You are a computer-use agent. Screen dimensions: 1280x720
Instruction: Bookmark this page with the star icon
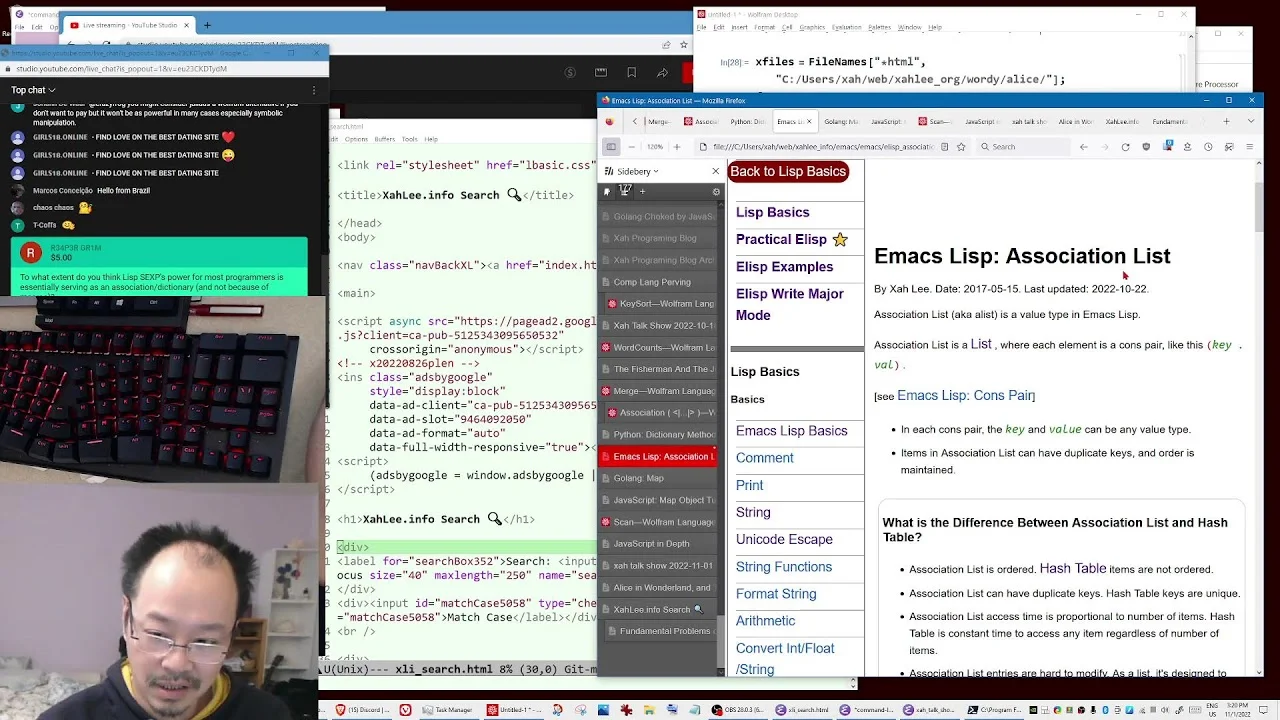961,147
